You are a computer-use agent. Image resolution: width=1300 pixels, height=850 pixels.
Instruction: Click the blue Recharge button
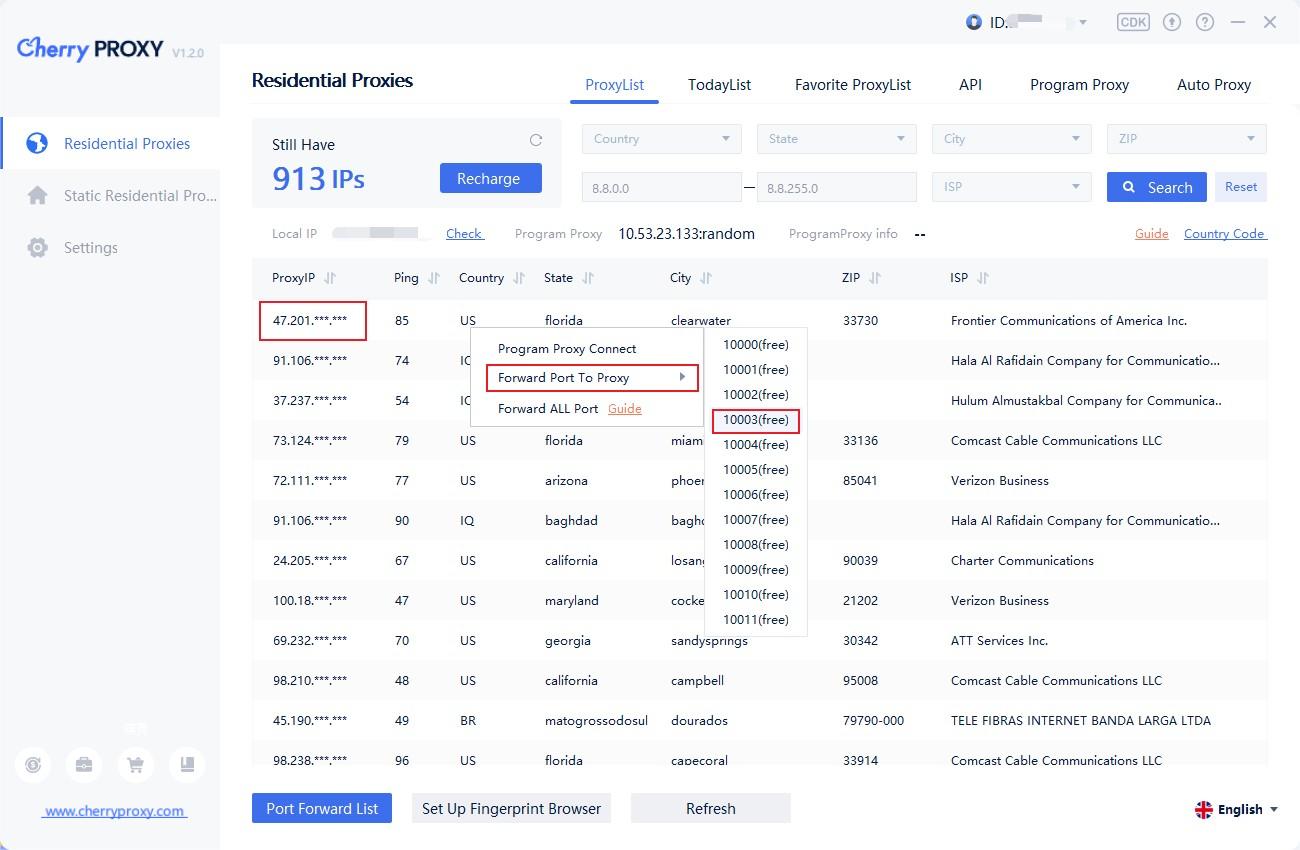489,178
